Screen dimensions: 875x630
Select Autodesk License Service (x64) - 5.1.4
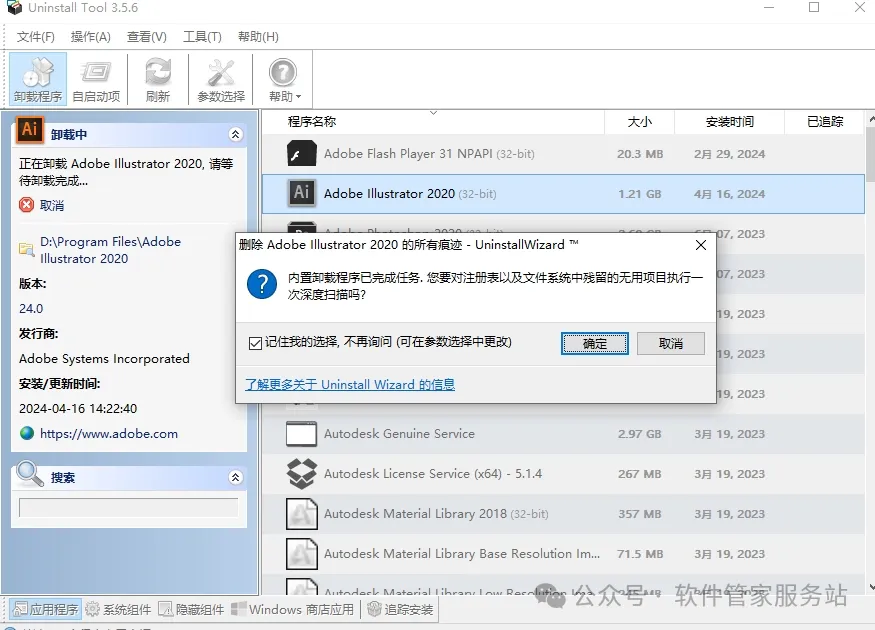point(433,474)
